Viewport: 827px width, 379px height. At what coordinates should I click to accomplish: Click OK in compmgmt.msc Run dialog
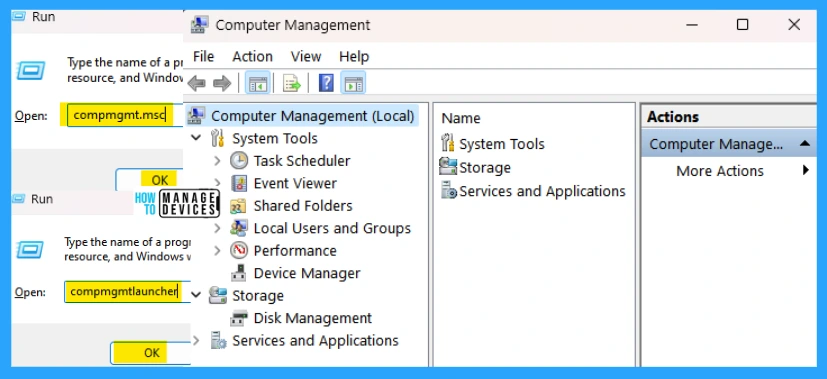pos(150,180)
